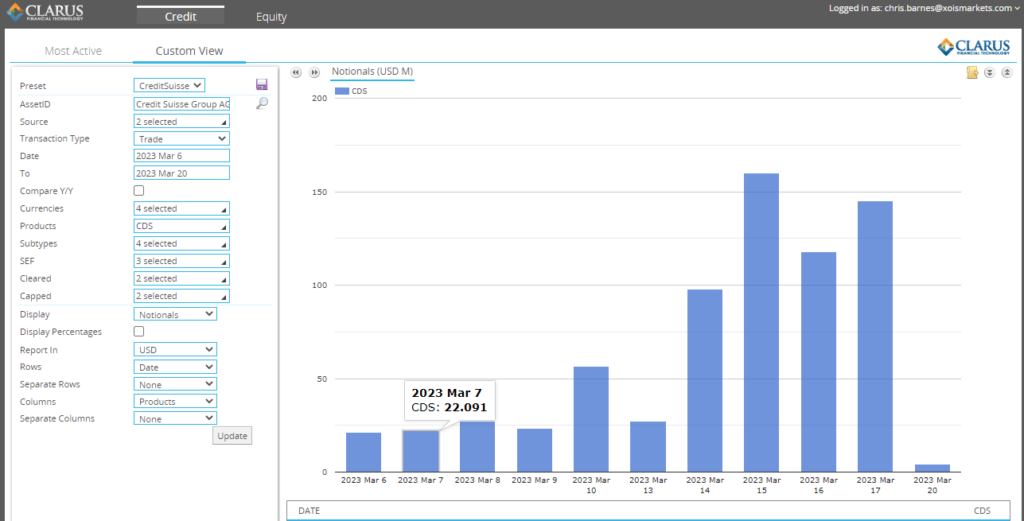
Task: Click the 2023 Mar 14 bar
Action: (x=705, y=381)
